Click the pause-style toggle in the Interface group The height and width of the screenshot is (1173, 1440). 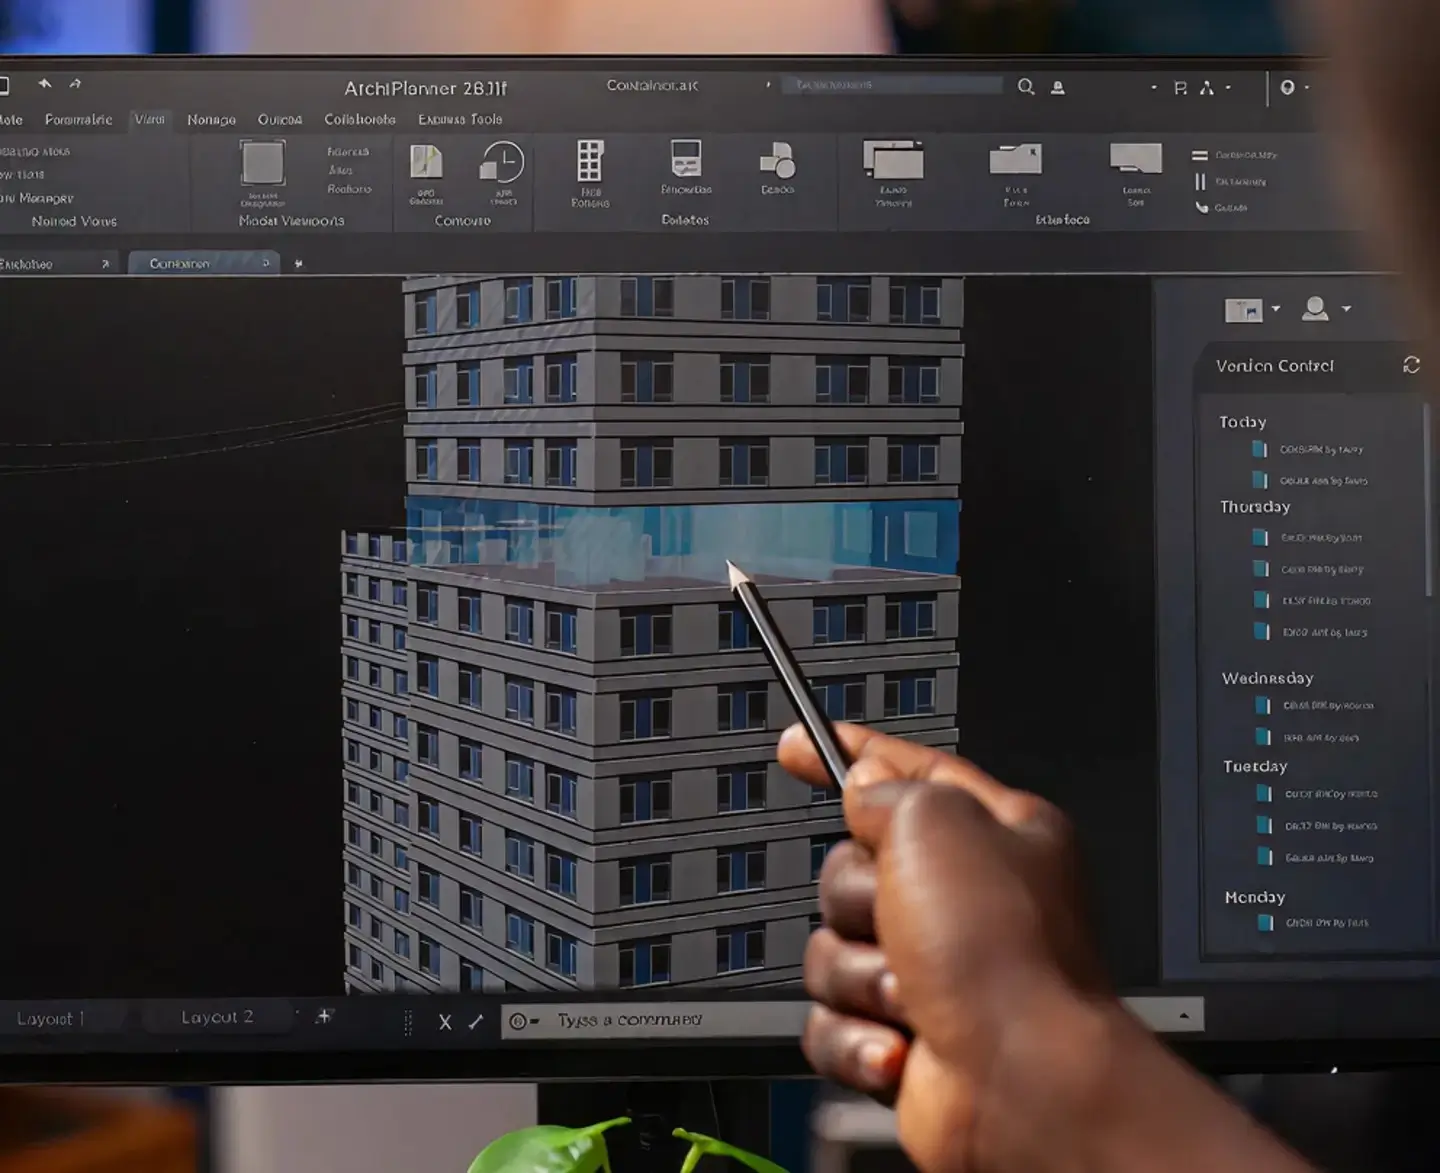tap(1199, 181)
